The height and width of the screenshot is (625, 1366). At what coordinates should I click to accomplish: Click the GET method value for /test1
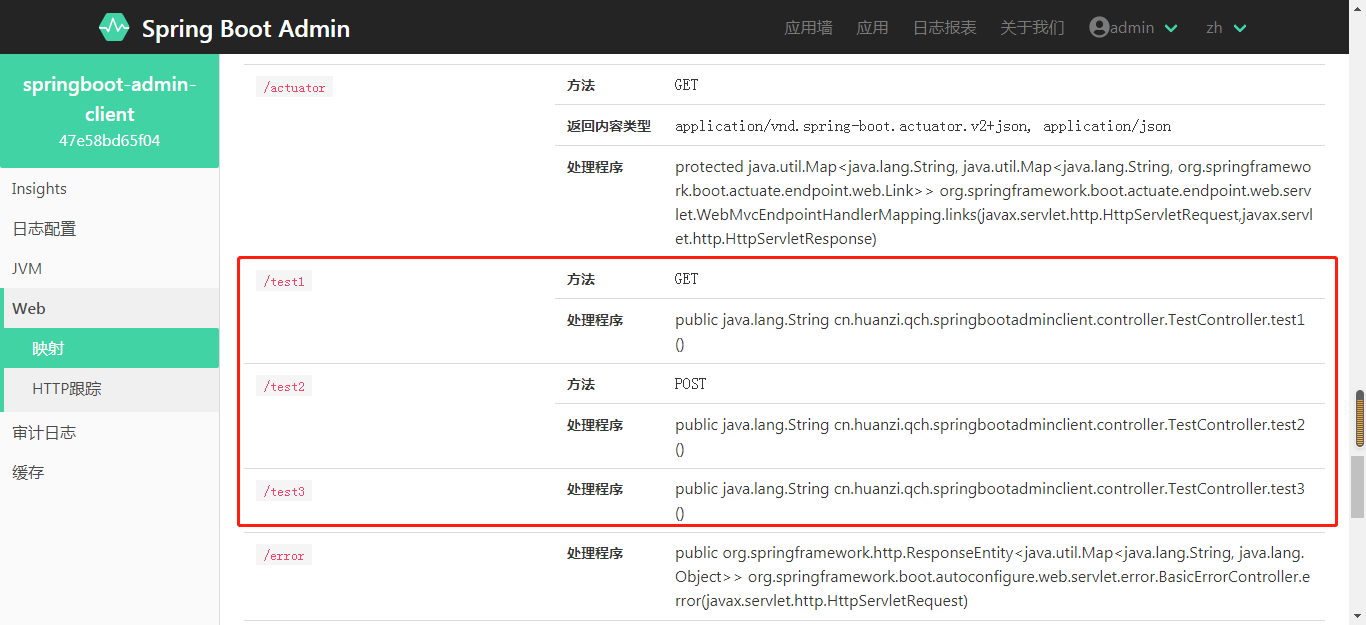686,279
